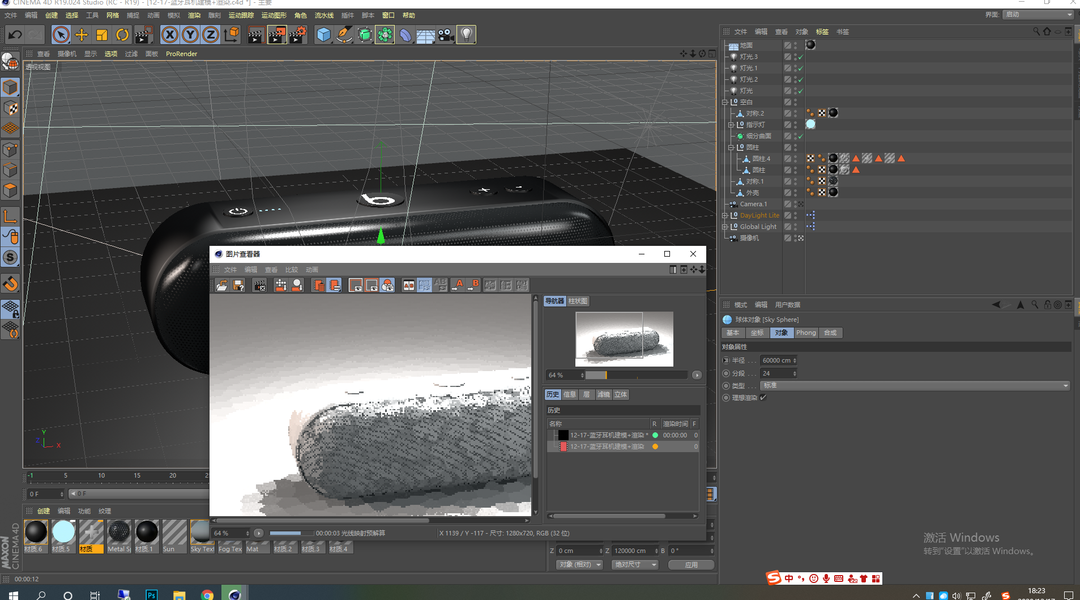Click the Subdivision Surface generator icon
This screenshot has height=600, width=1080.
(364, 34)
